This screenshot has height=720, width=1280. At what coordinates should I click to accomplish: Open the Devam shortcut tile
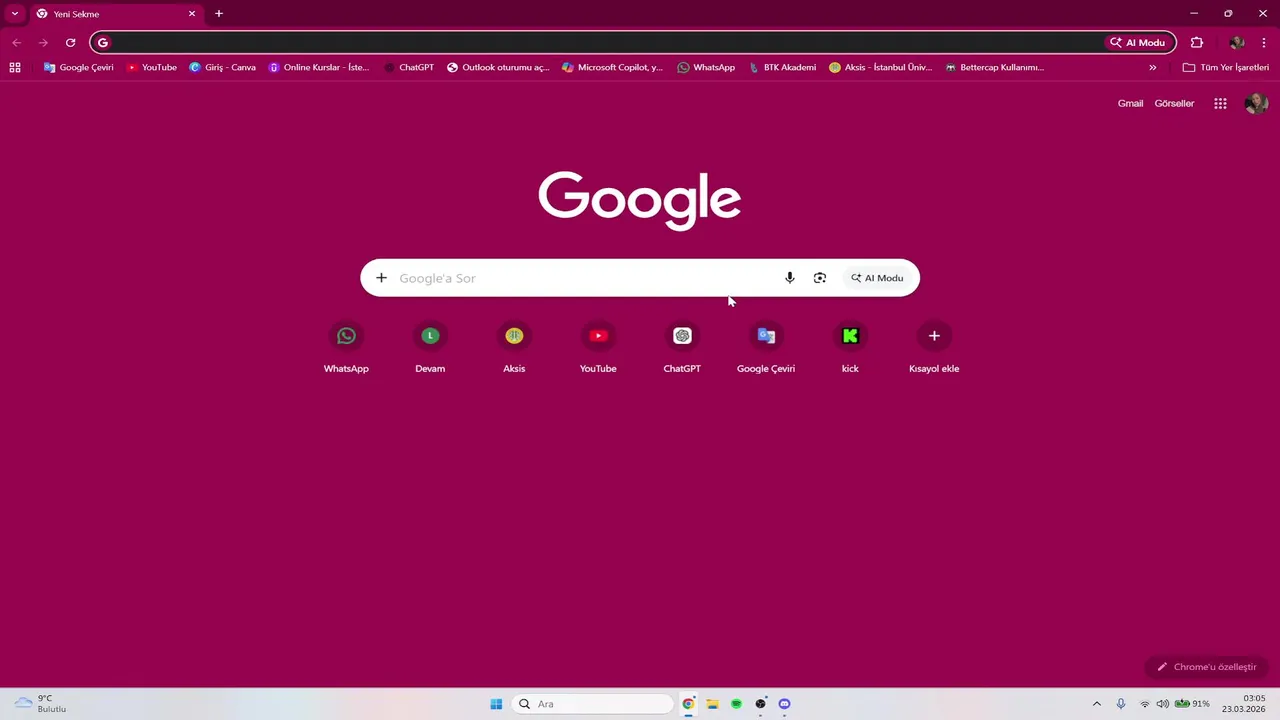pyautogui.click(x=430, y=348)
